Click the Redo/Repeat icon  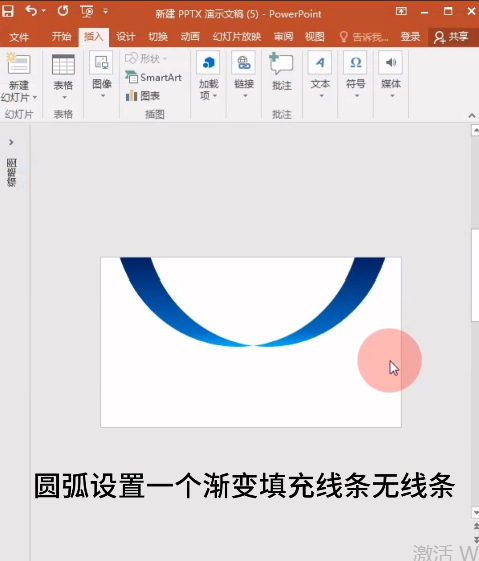click(63, 11)
